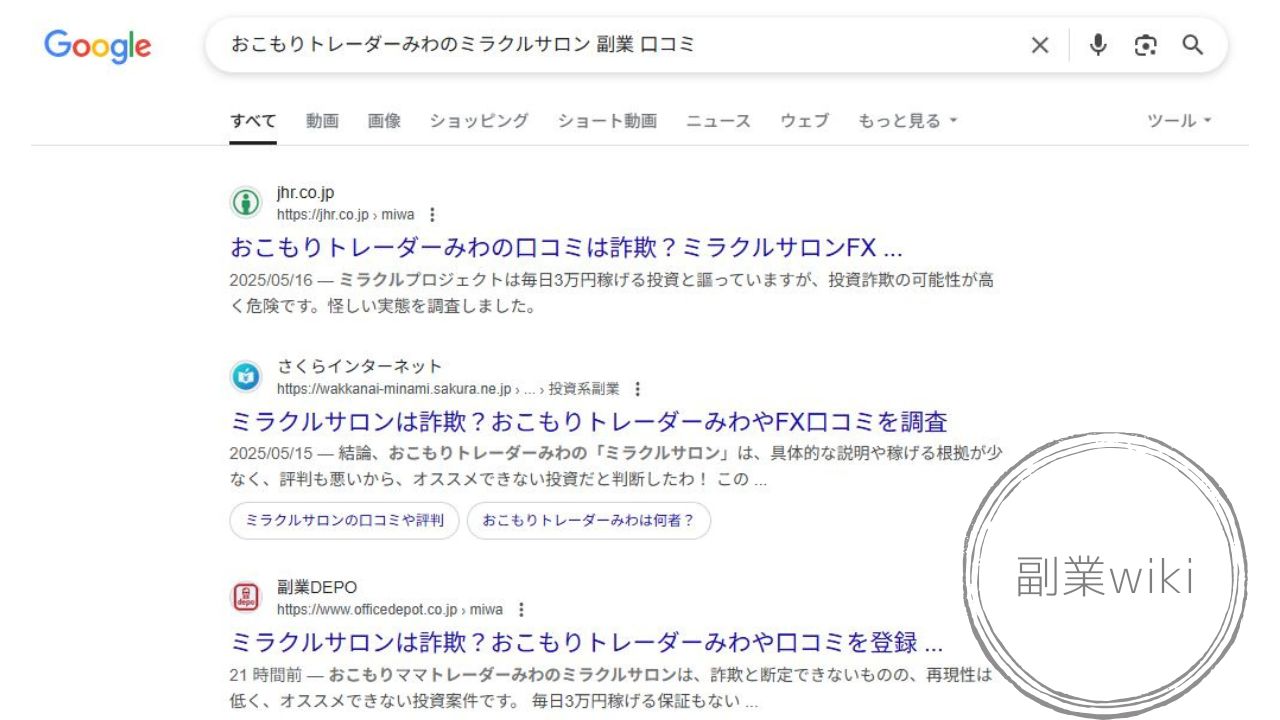Click the さくらインターネット site name
This screenshot has width=1280, height=720.
[x=359, y=366]
